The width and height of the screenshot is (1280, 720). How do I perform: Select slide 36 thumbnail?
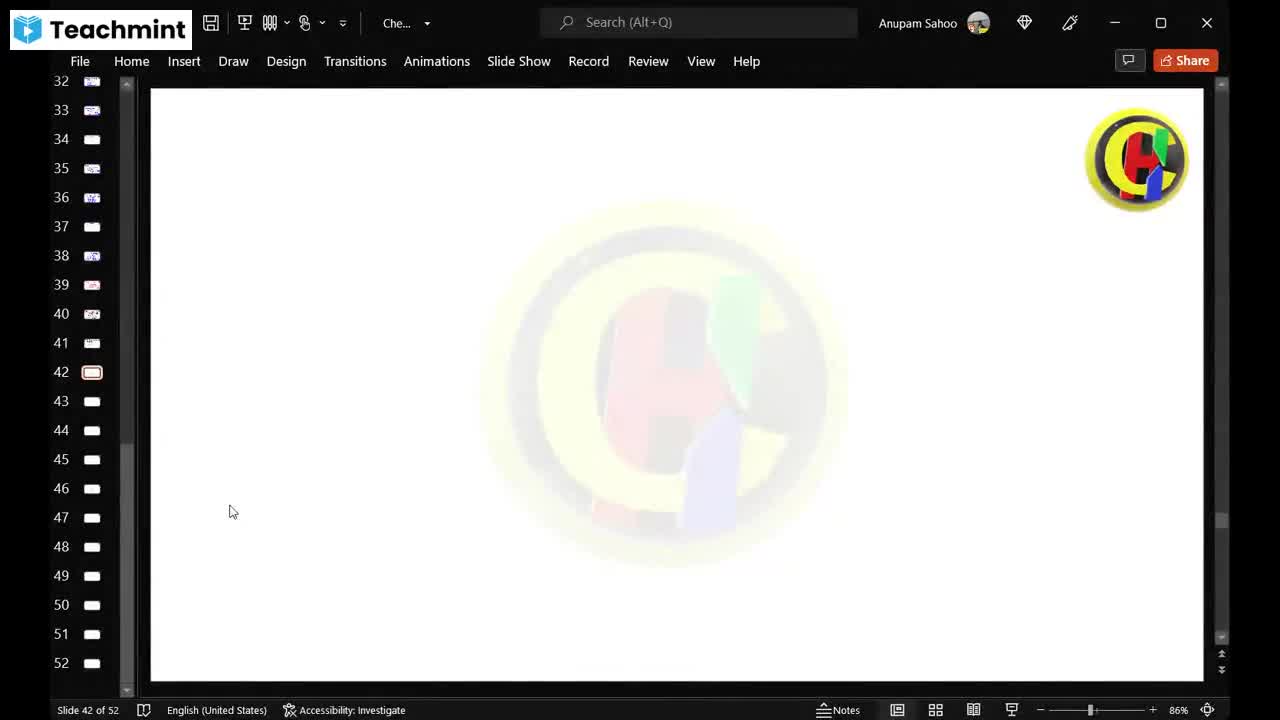92,198
